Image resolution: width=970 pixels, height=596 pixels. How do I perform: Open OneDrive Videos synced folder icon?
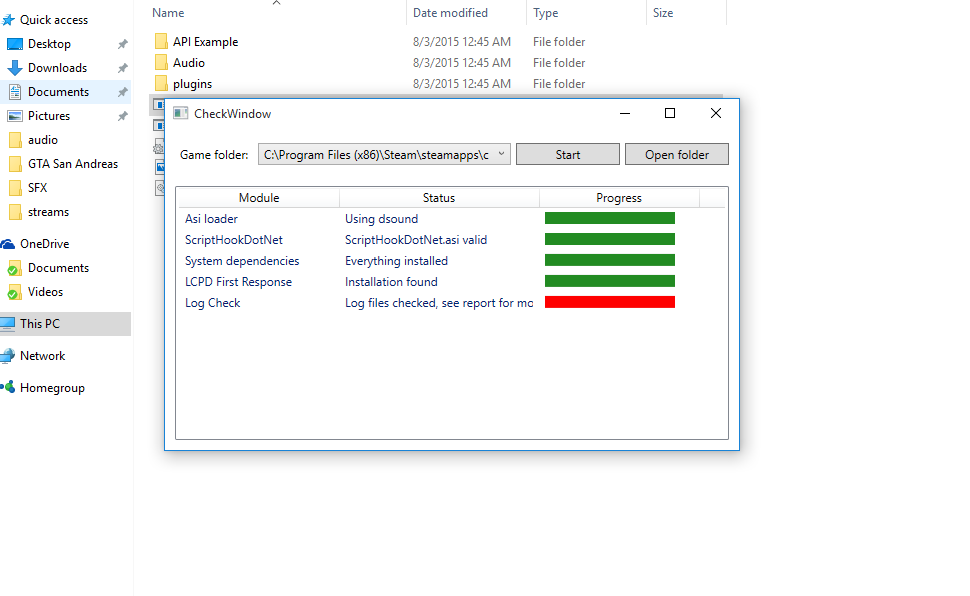14,293
